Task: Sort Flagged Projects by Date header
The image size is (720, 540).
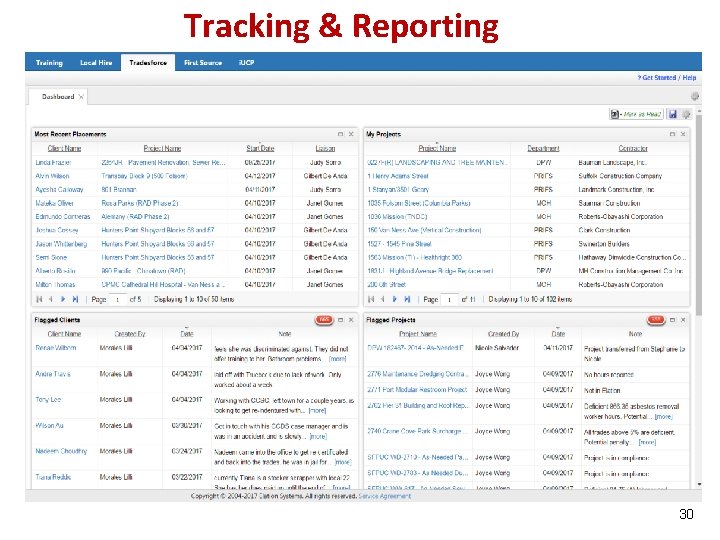Action: (x=558, y=334)
